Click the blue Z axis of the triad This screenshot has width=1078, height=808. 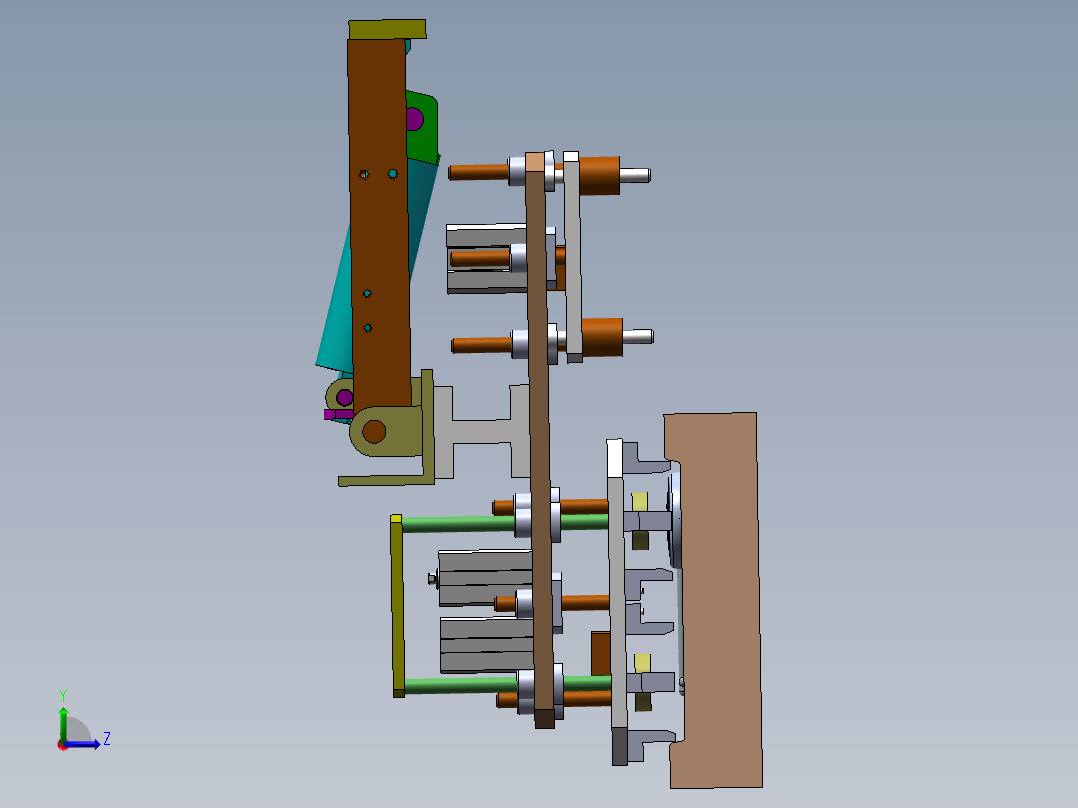coord(83,744)
